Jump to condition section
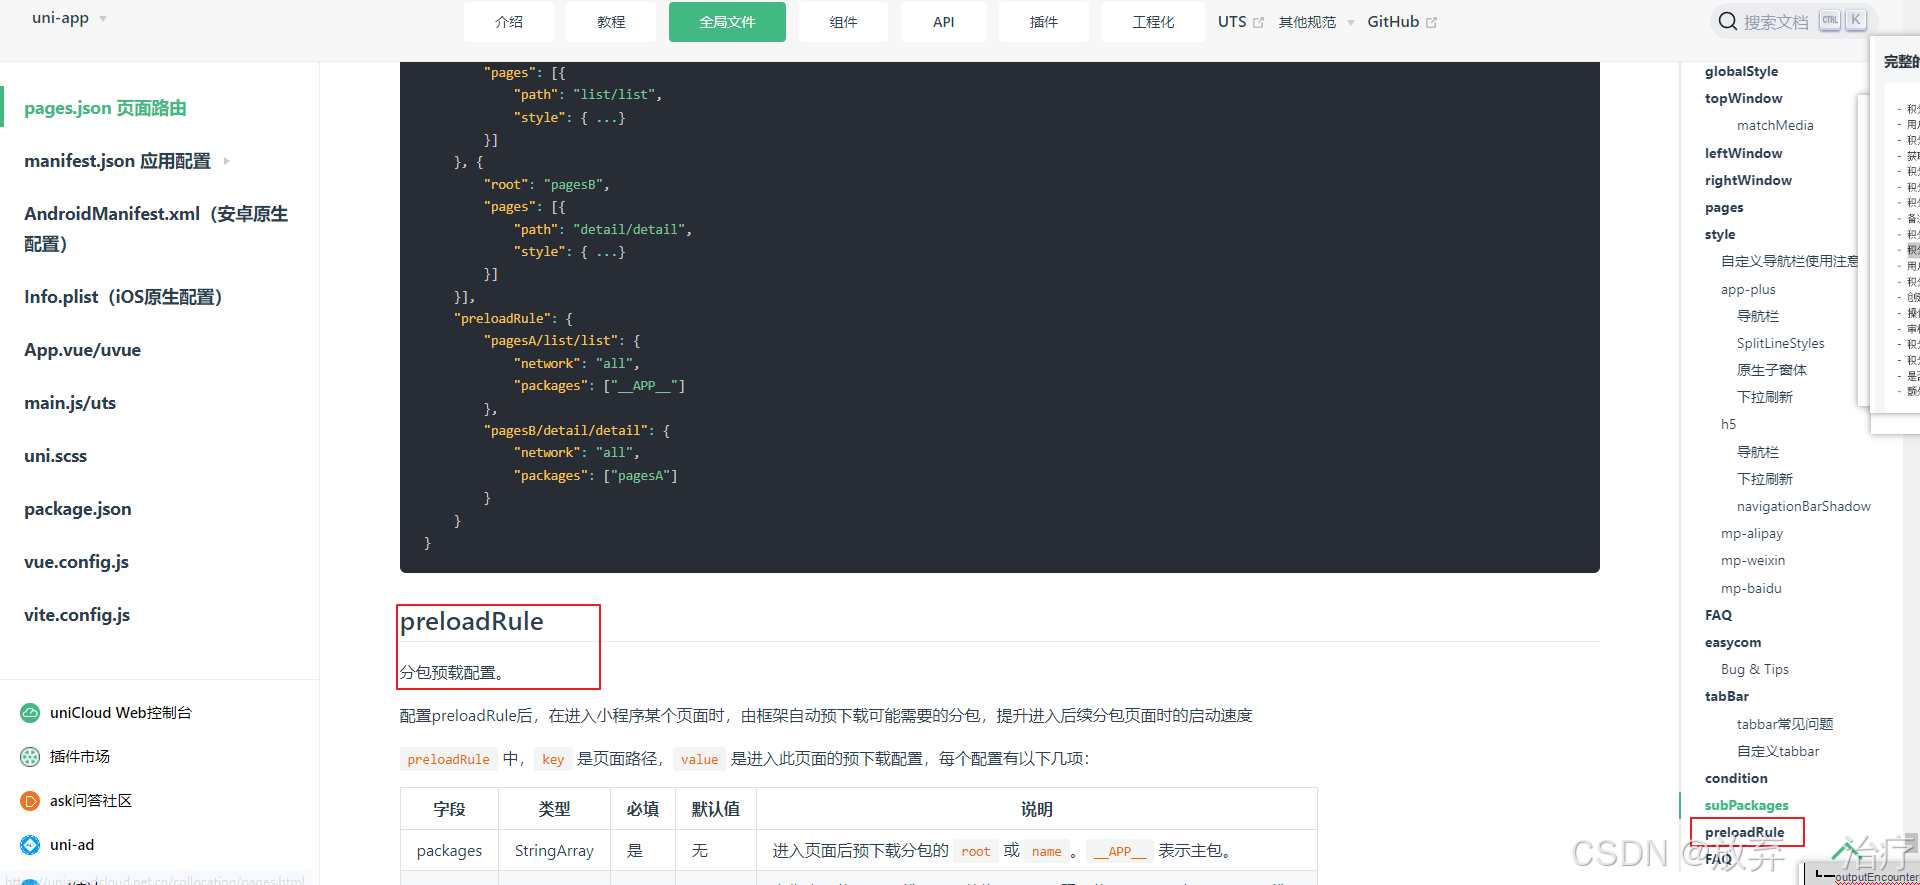1920x885 pixels. tap(1736, 778)
